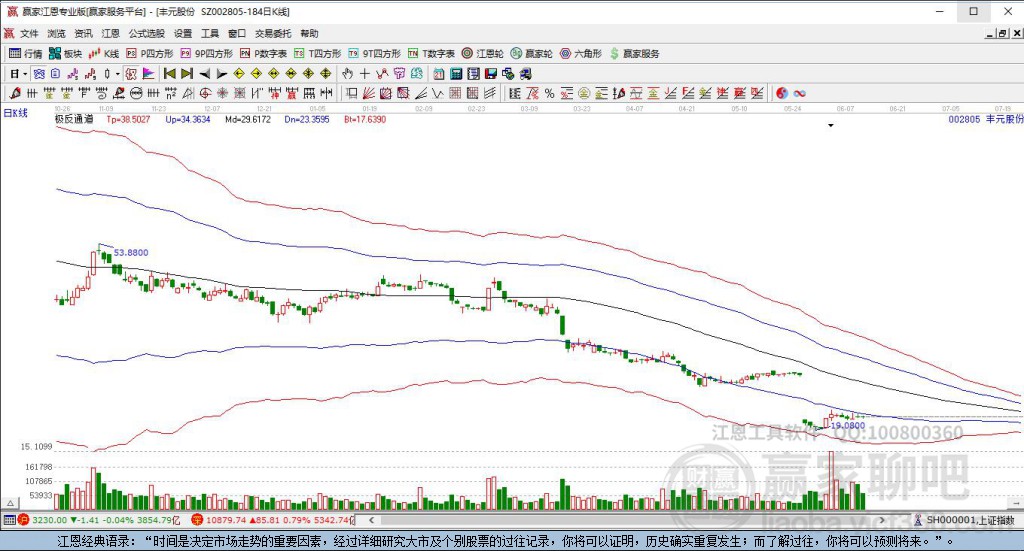Open the 行情 market quotes view

25,54
